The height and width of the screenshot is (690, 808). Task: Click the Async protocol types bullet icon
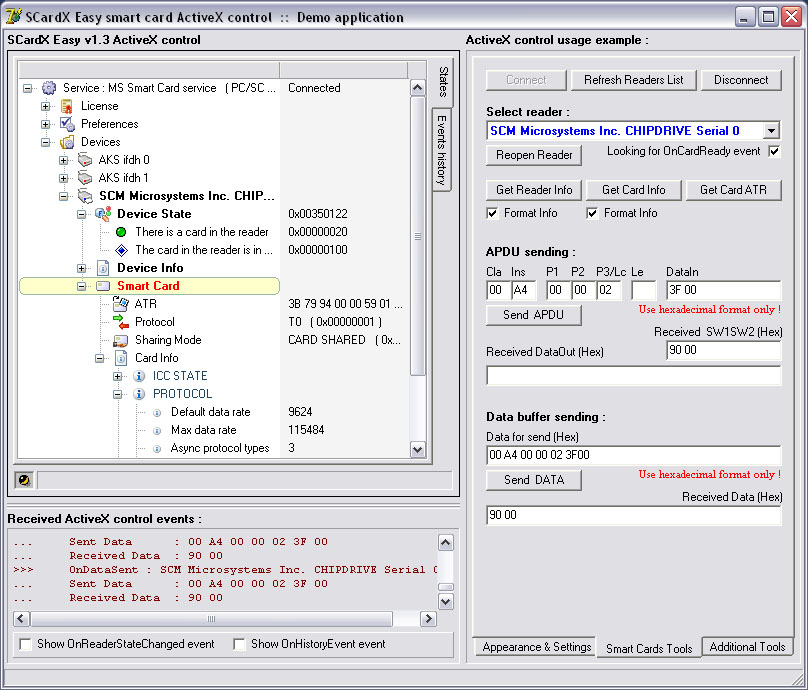[x=157, y=449]
